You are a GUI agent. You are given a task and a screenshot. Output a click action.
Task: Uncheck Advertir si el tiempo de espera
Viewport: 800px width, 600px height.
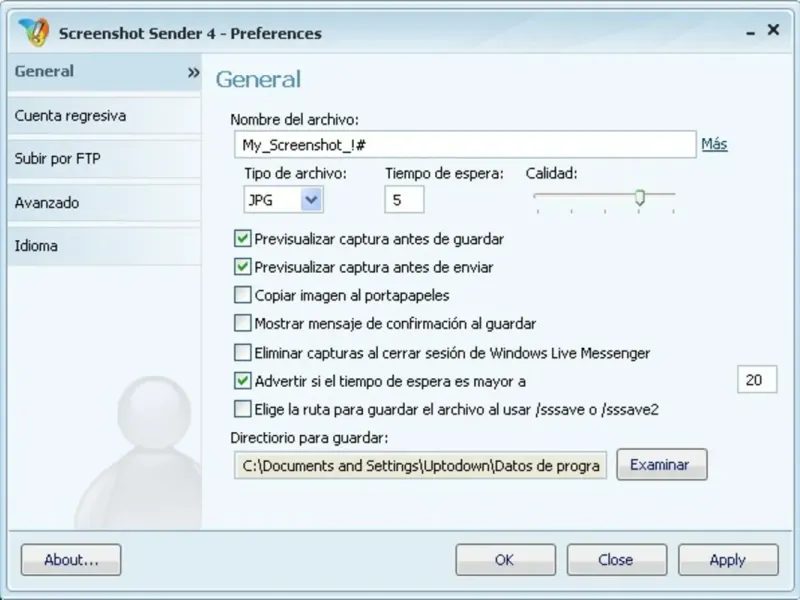242,380
